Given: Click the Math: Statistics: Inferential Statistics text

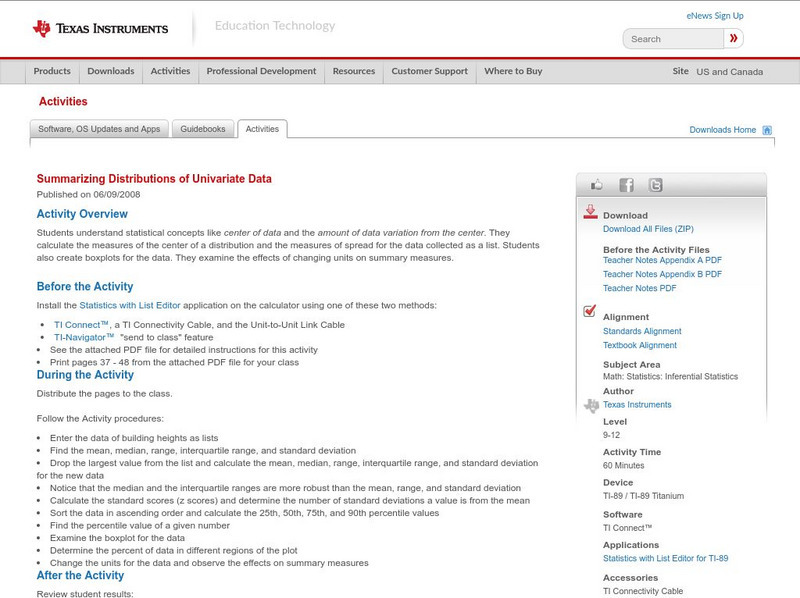Looking at the screenshot, I should 670,377.
